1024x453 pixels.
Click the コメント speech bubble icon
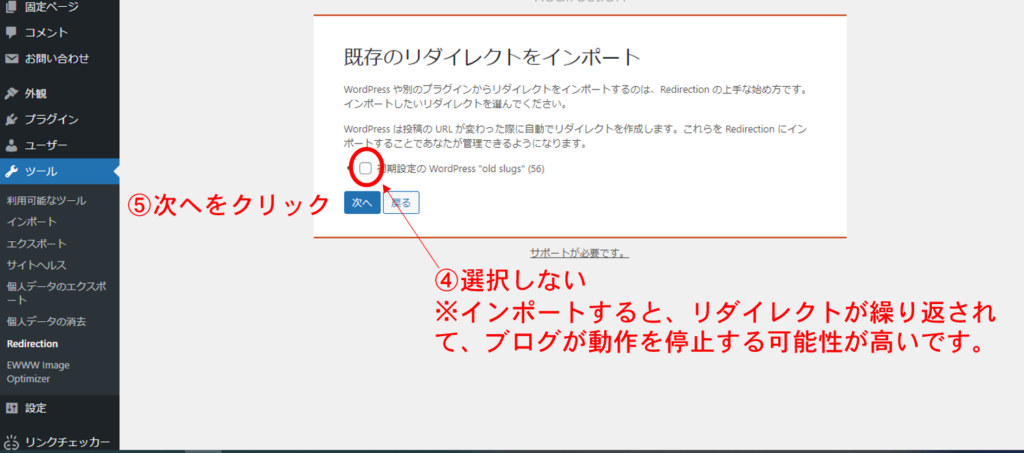pos(11,33)
